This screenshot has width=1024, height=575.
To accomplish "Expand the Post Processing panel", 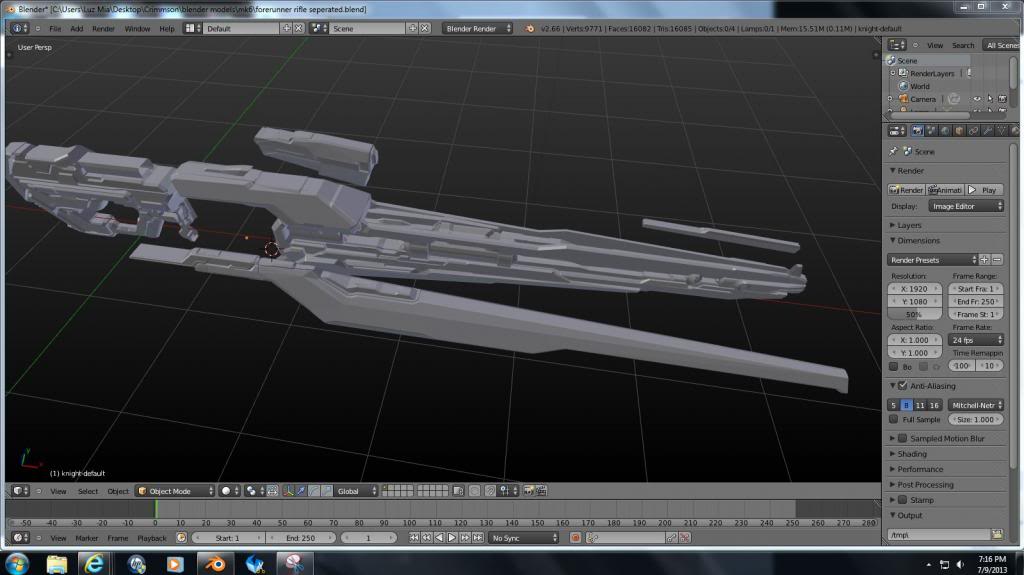I will click(x=924, y=484).
